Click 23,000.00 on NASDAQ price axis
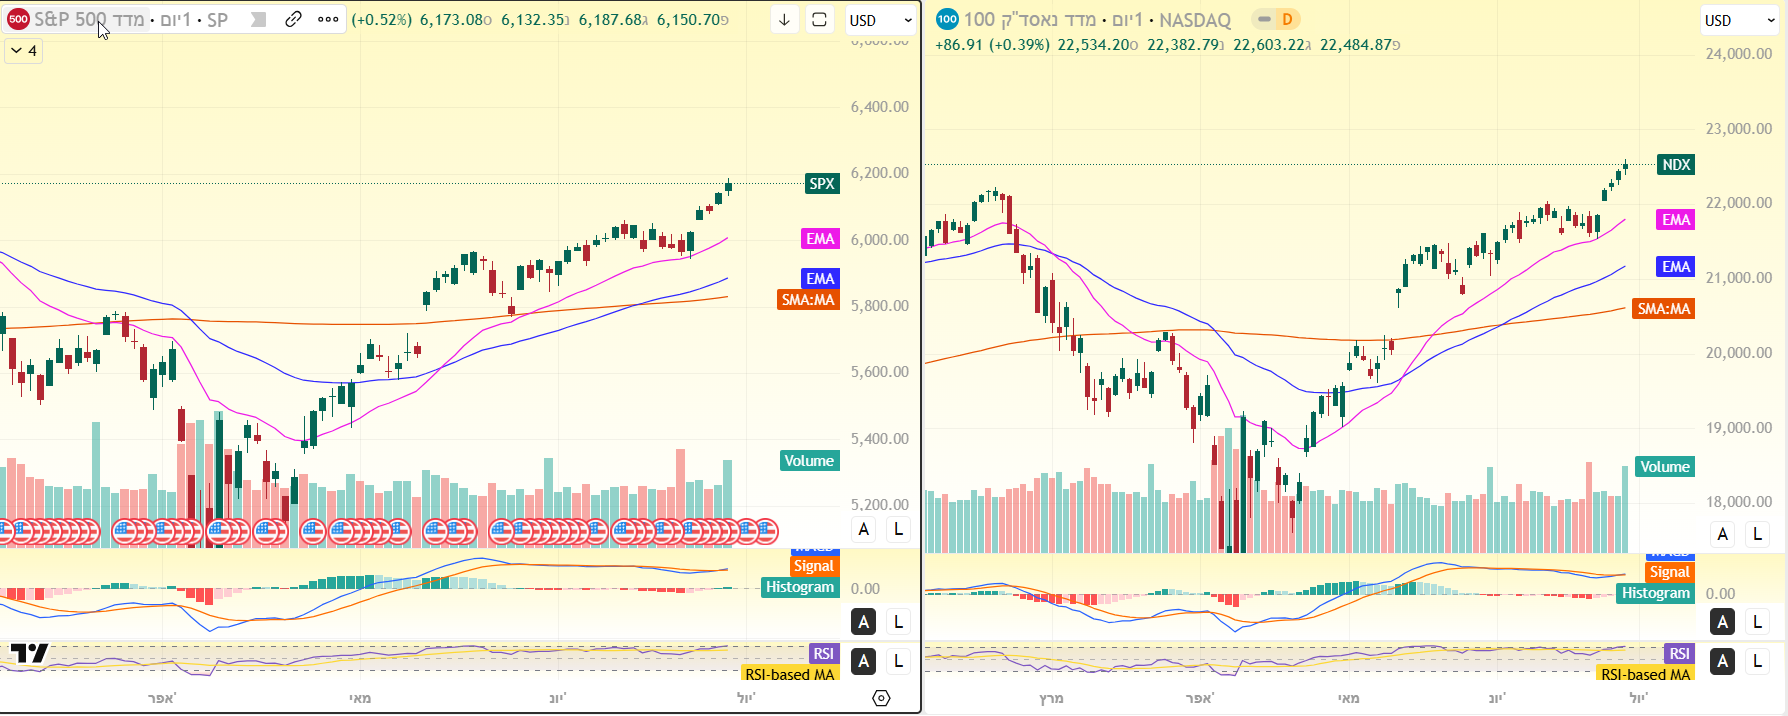The height and width of the screenshot is (716, 1788). tap(1738, 128)
